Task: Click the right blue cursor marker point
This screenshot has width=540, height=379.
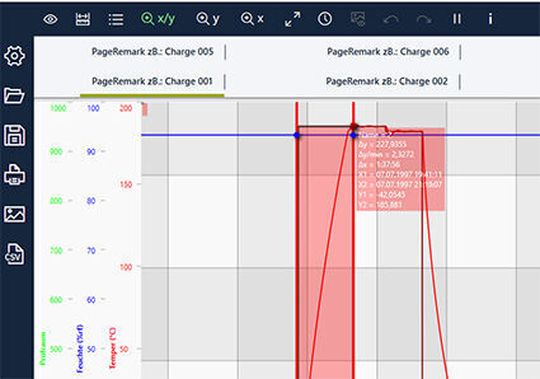Action: click(353, 135)
